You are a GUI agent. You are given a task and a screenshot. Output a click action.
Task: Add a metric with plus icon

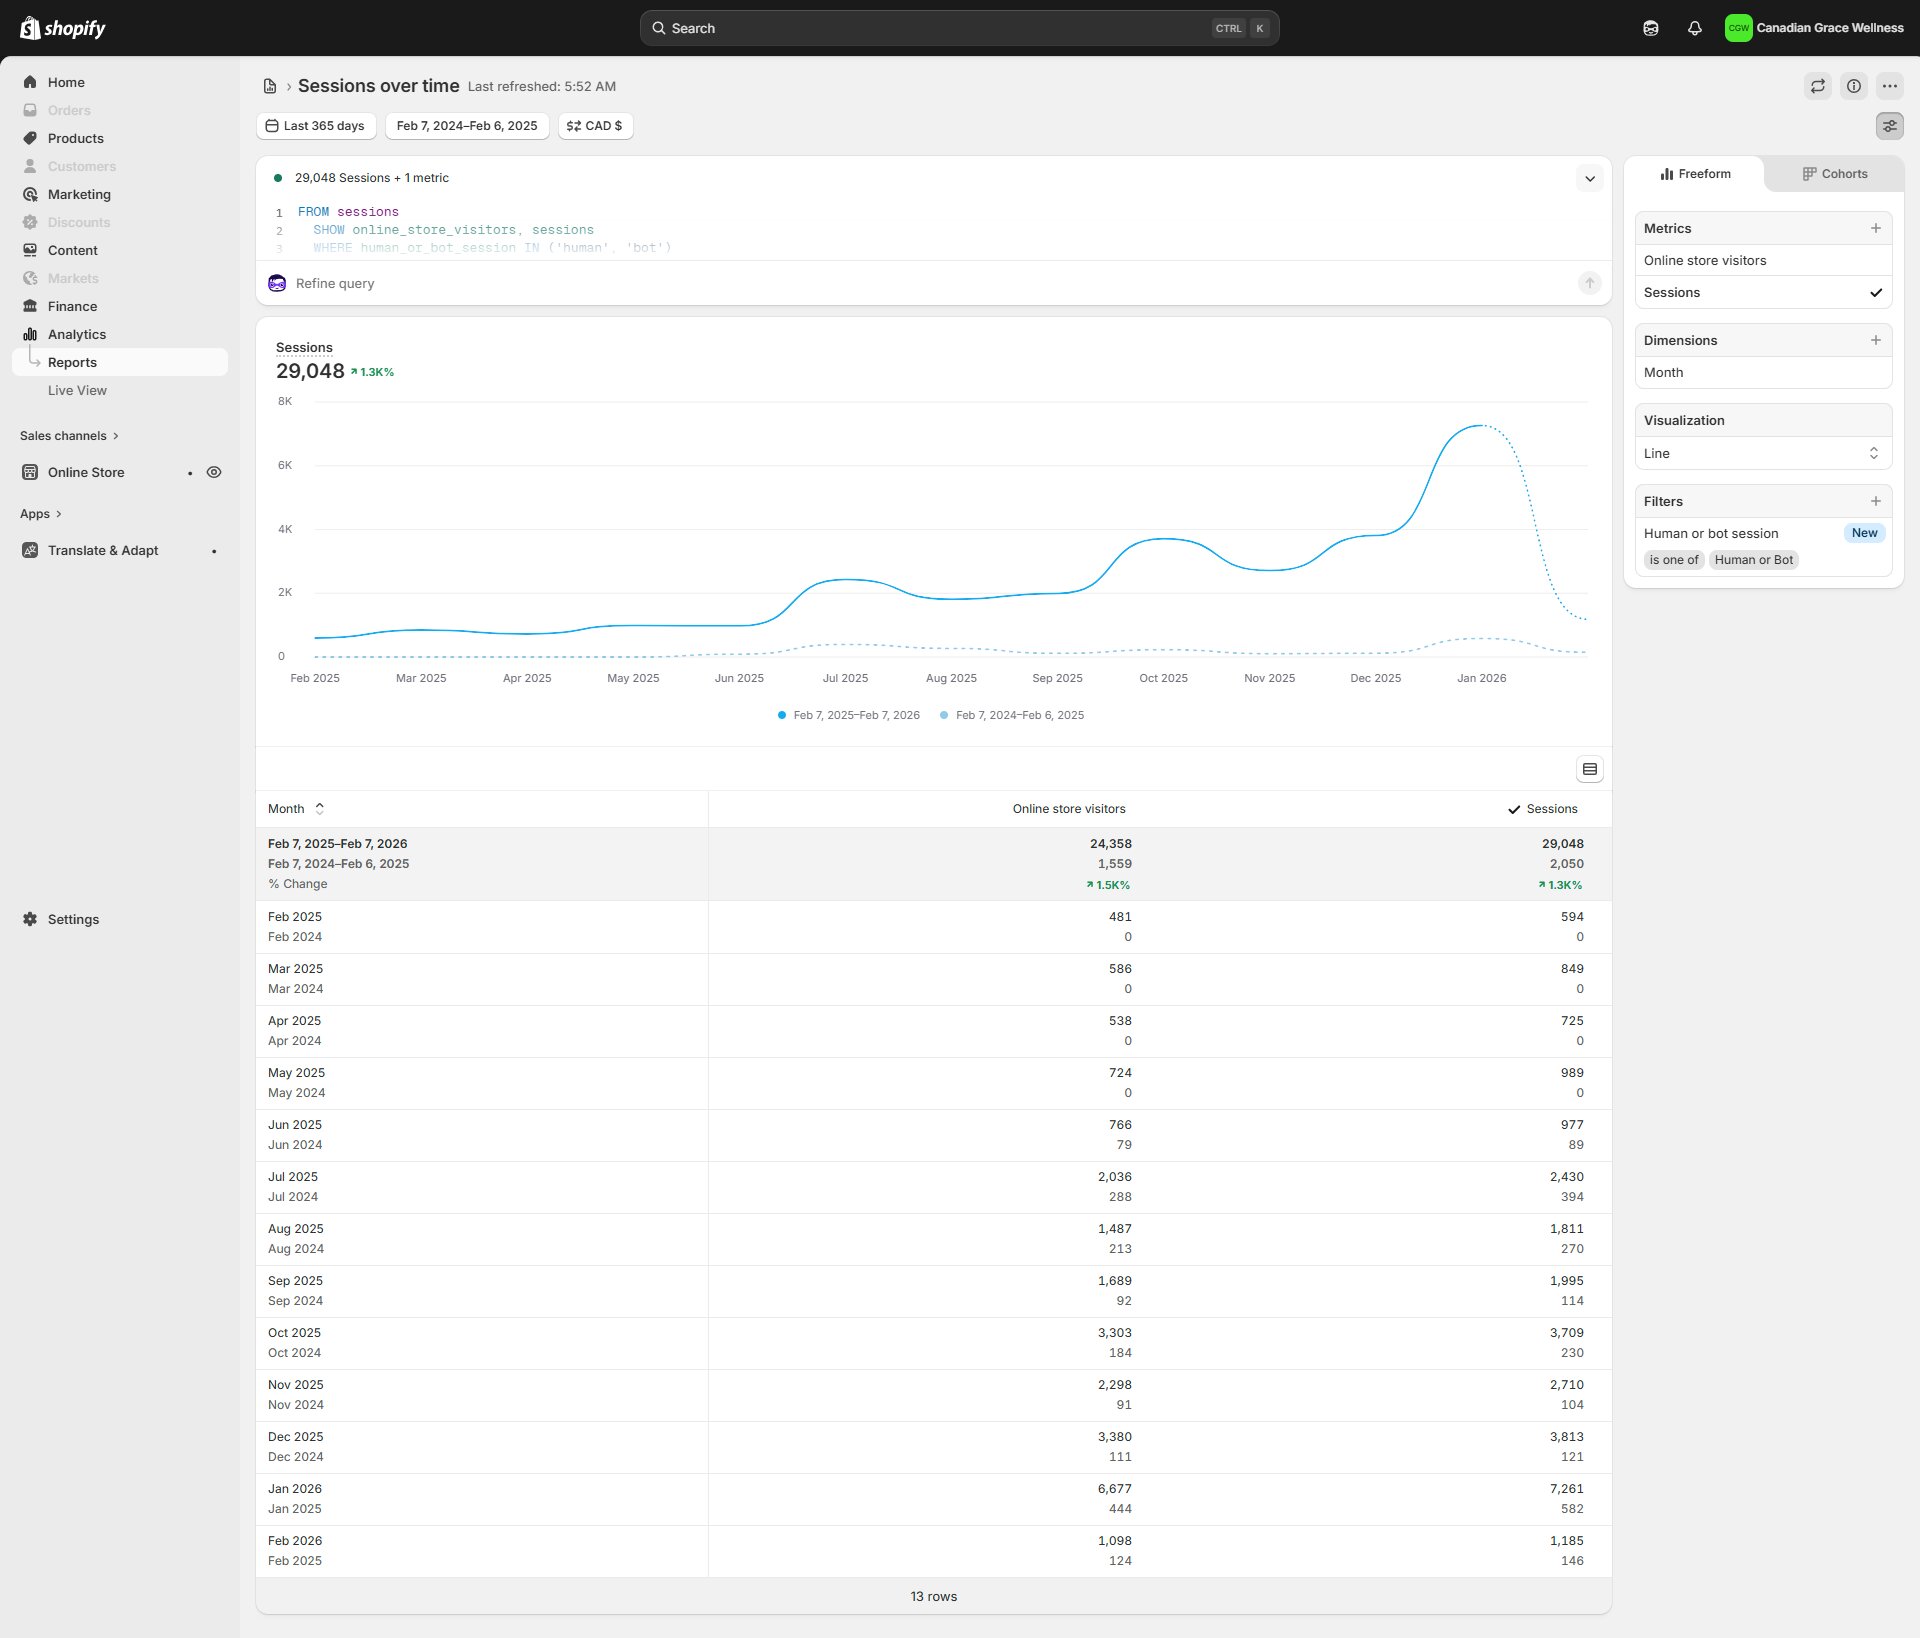(1875, 228)
